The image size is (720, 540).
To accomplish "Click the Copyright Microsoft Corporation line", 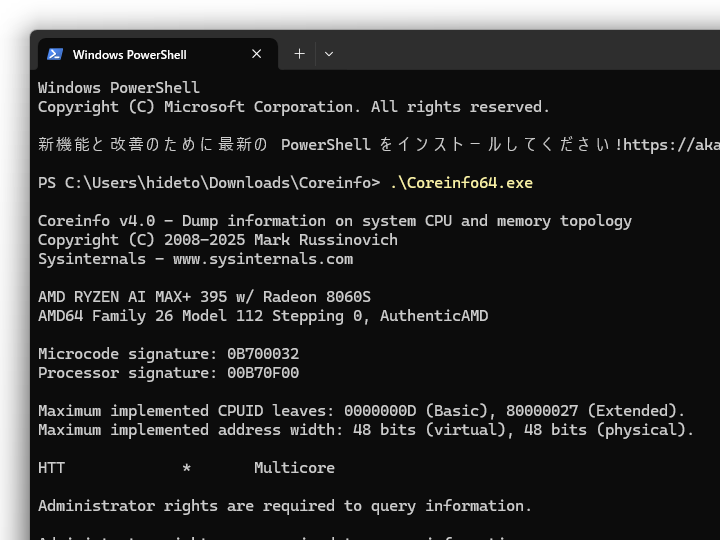I will coord(294,107).
